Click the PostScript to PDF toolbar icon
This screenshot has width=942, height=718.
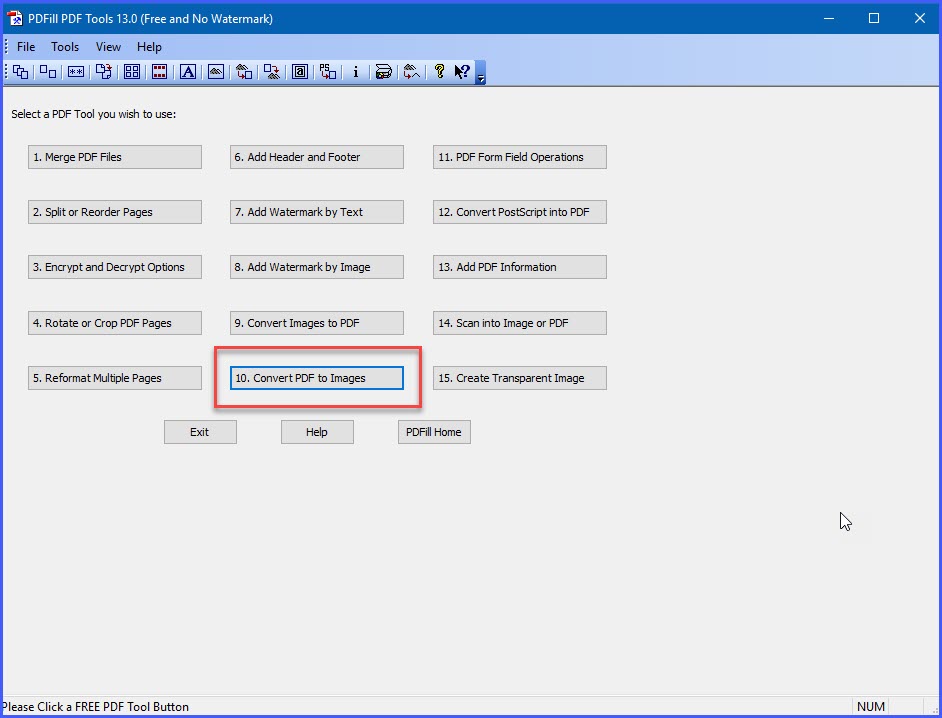327,71
